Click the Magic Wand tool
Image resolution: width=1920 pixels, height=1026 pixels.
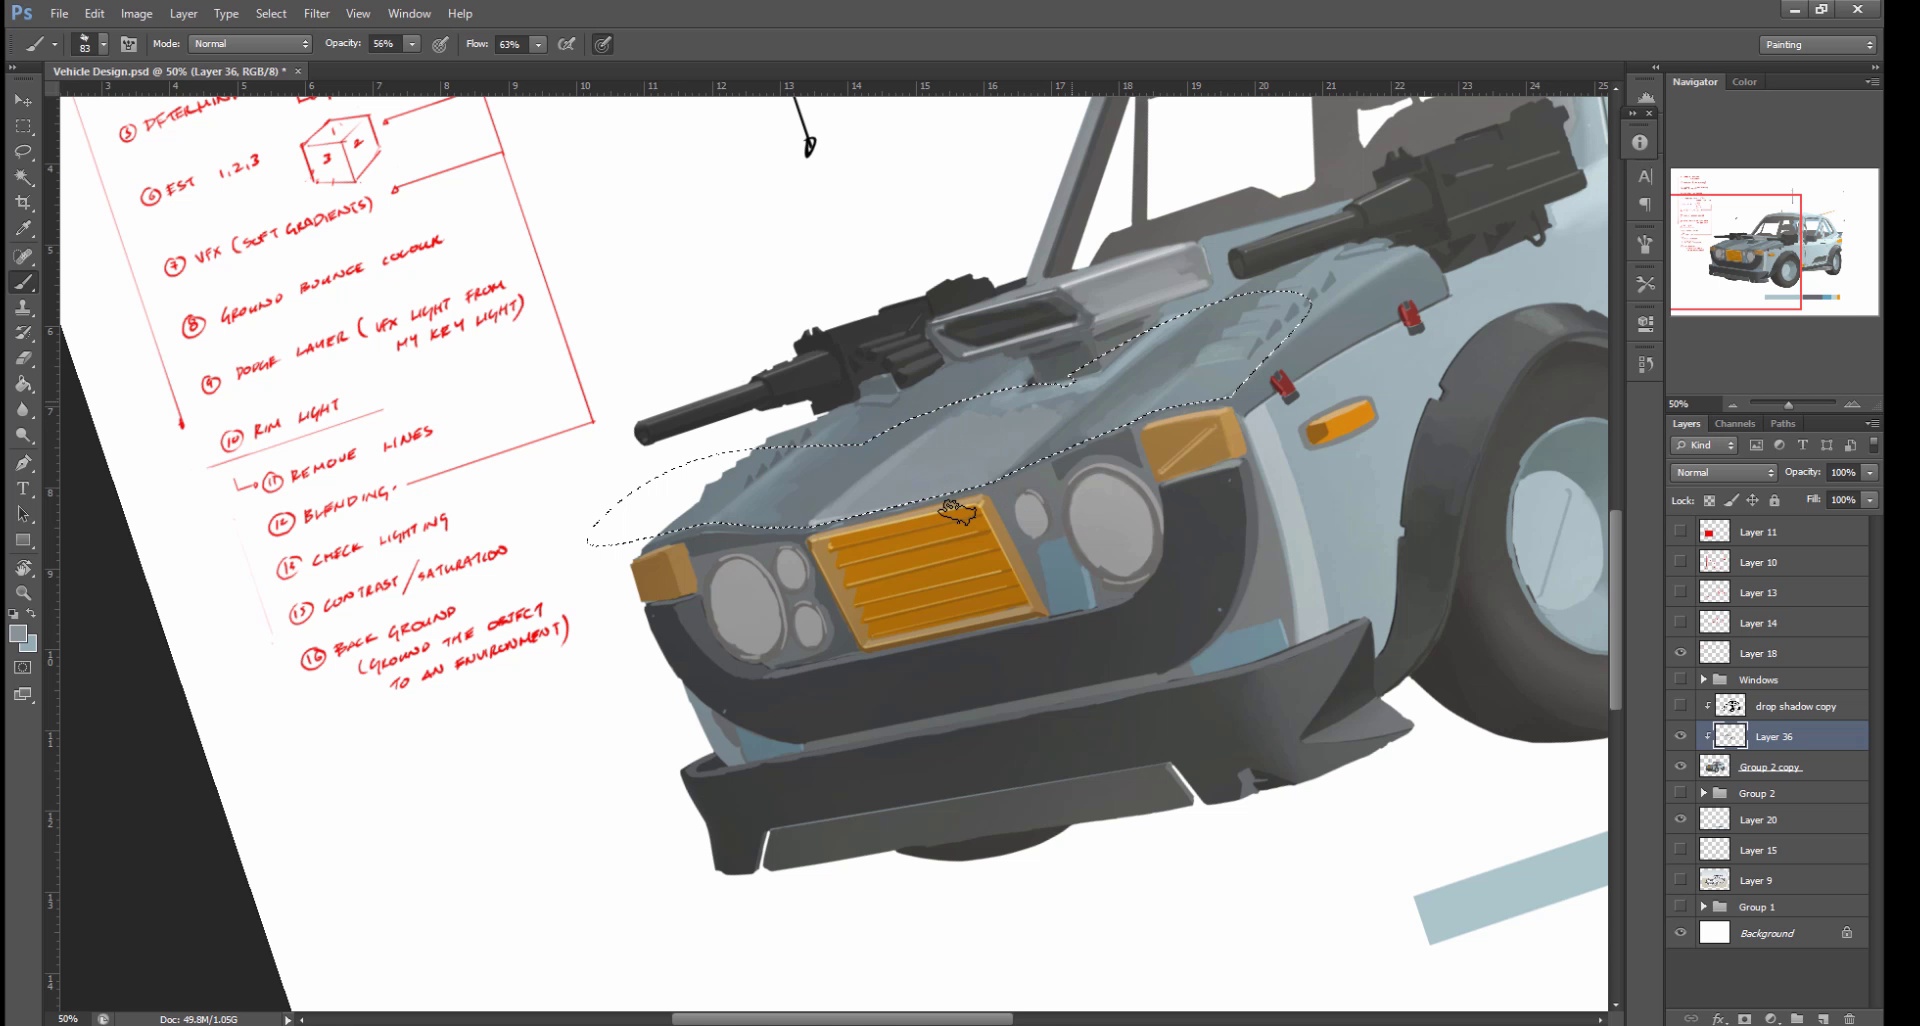[23, 178]
